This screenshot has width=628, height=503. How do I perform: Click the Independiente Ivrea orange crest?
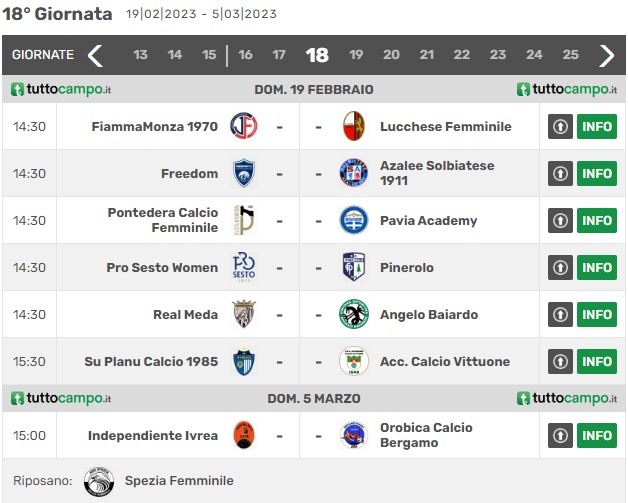point(244,435)
